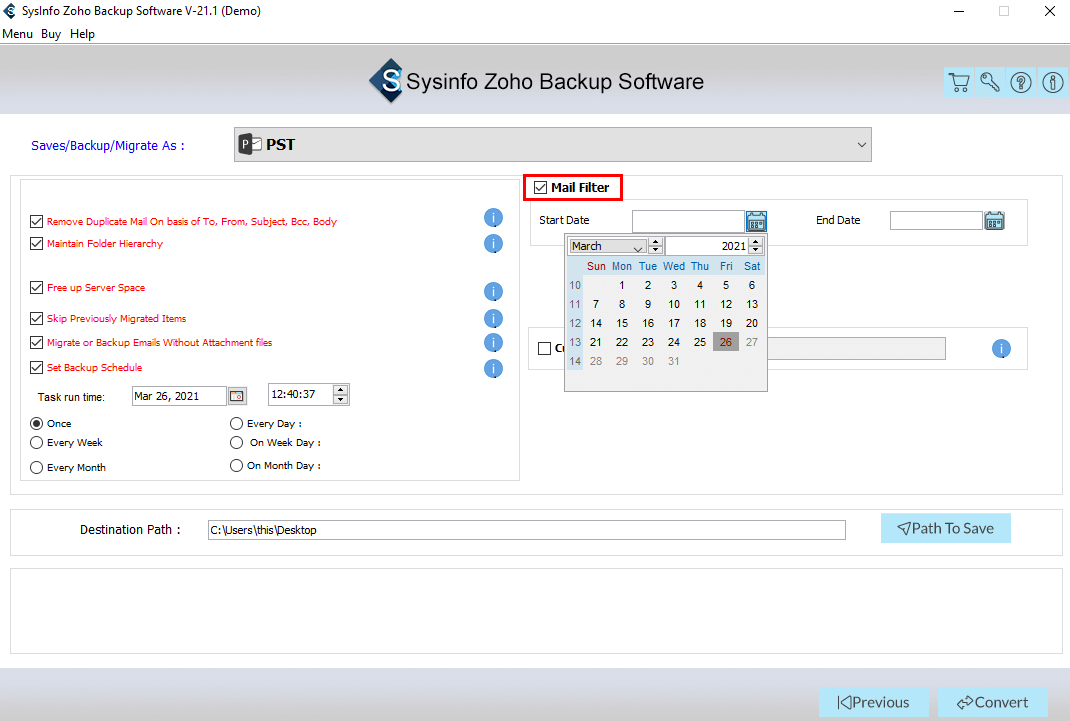Select Every Month schedule option
The image size is (1070, 721).
coord(37,468)
